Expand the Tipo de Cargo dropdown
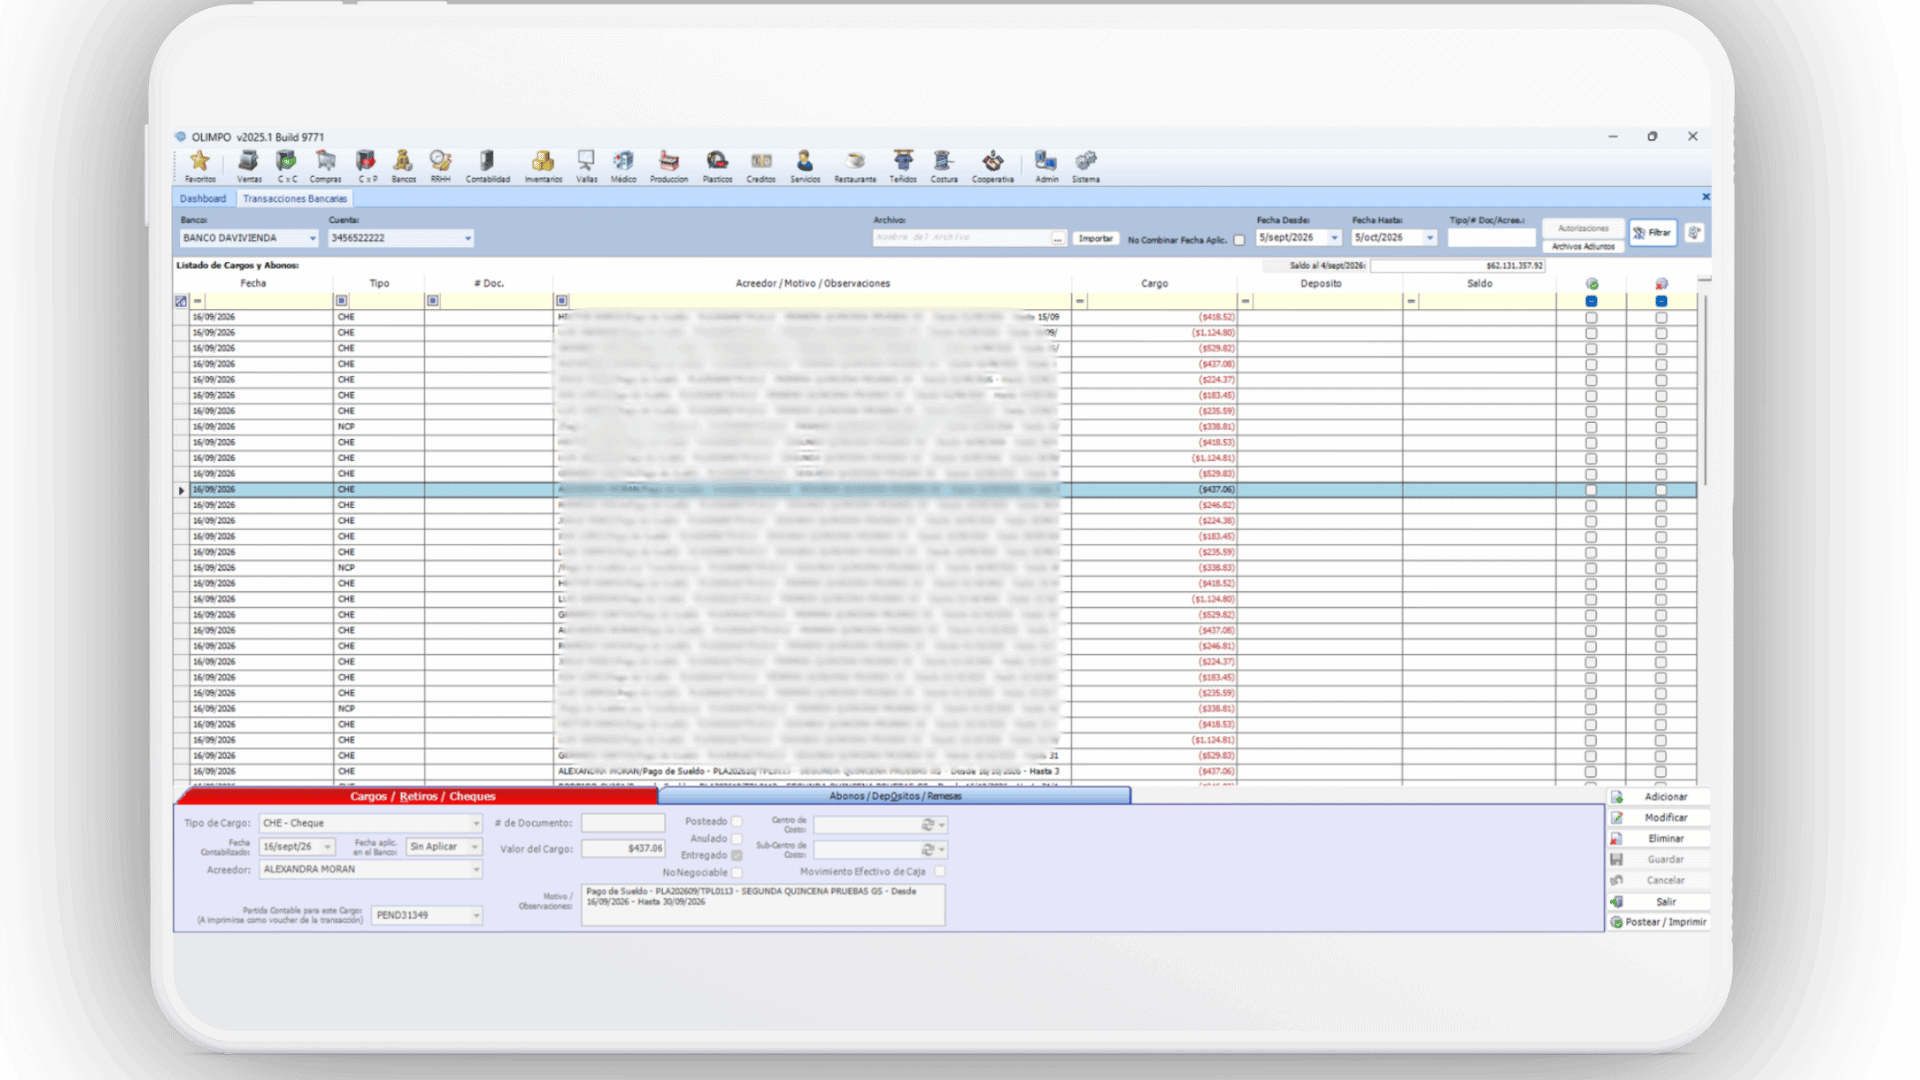Image resolution: width=1920 pixels, height=1080 pixels. pyautogui.click(x=476, y=824)
